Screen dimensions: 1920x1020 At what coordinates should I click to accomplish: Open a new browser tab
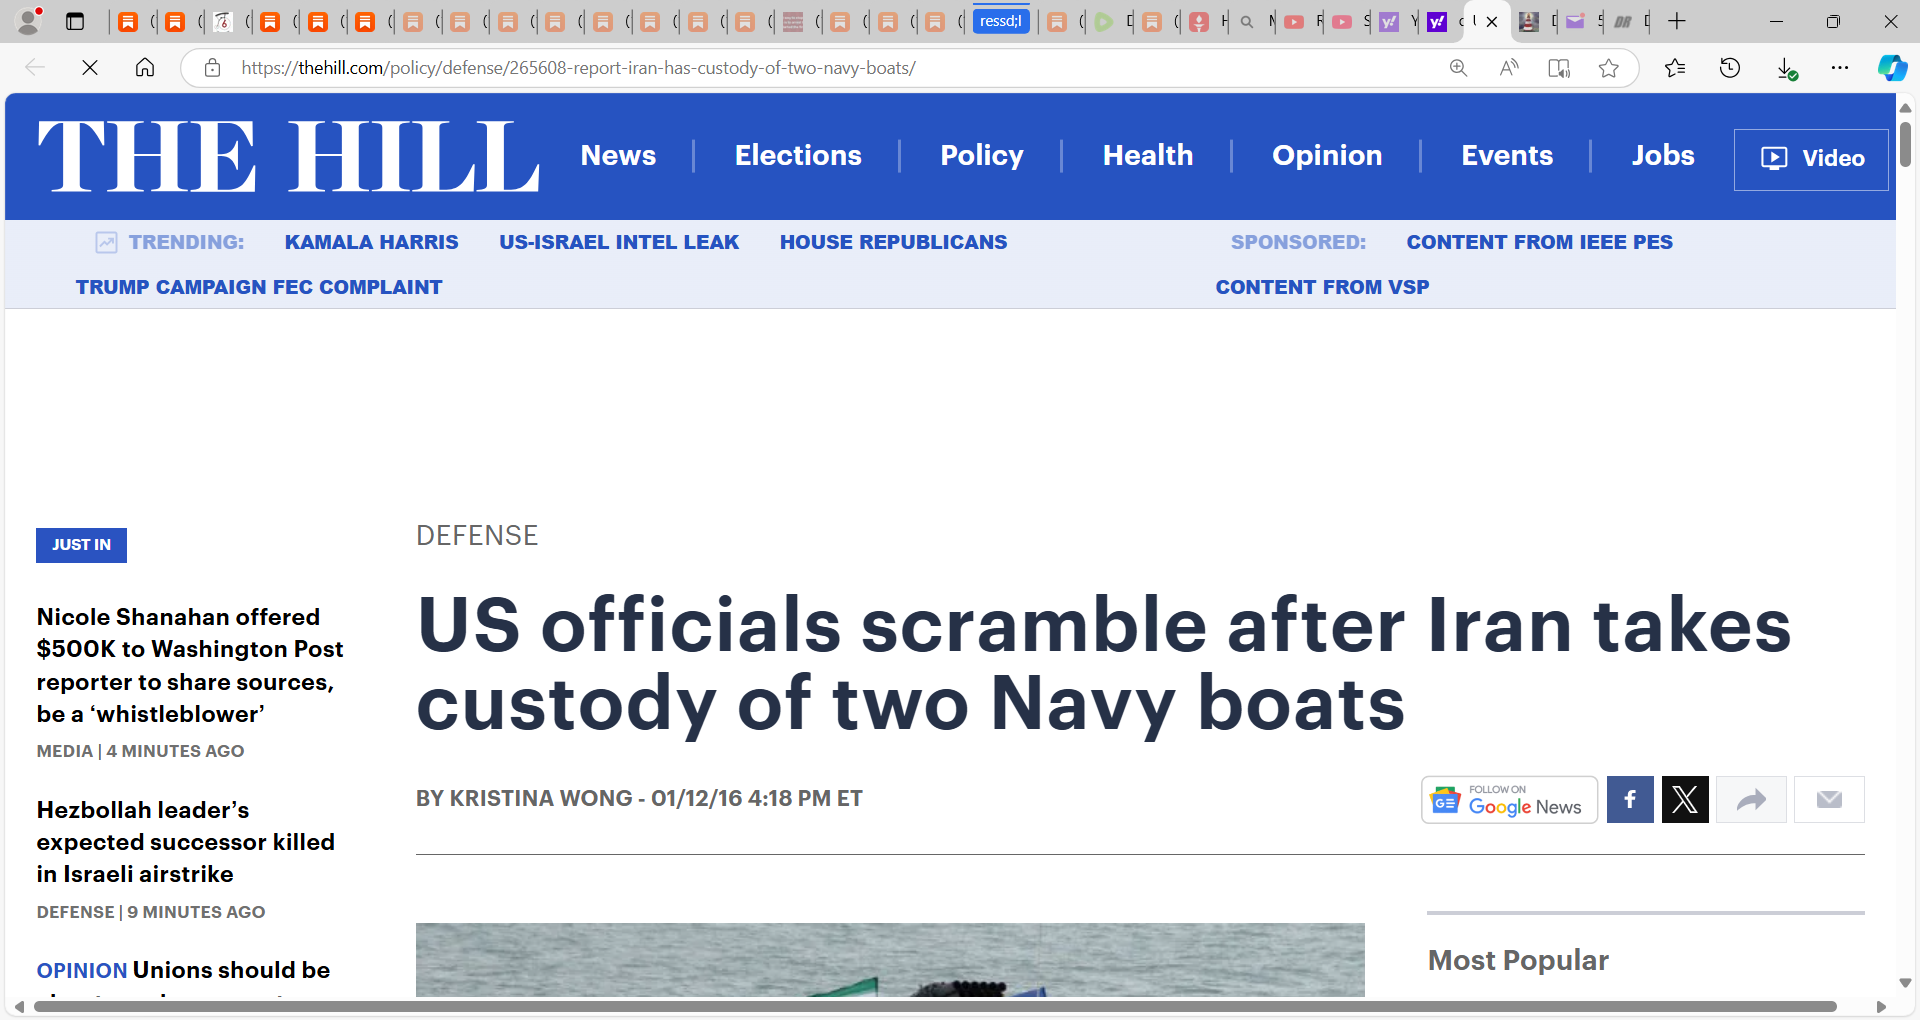click(x=1677, y=21)
